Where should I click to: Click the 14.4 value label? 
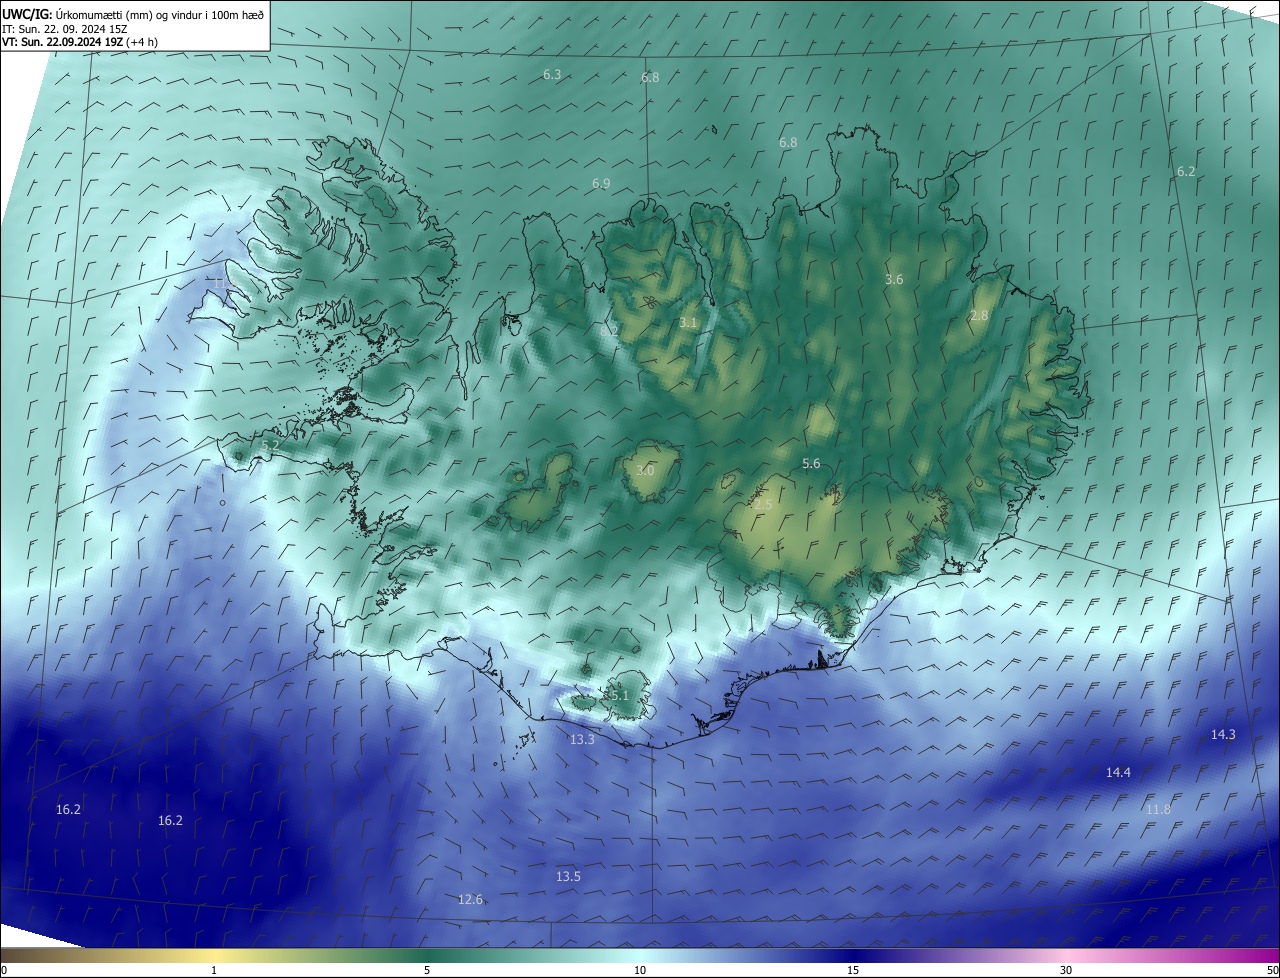coord(1118,773)
